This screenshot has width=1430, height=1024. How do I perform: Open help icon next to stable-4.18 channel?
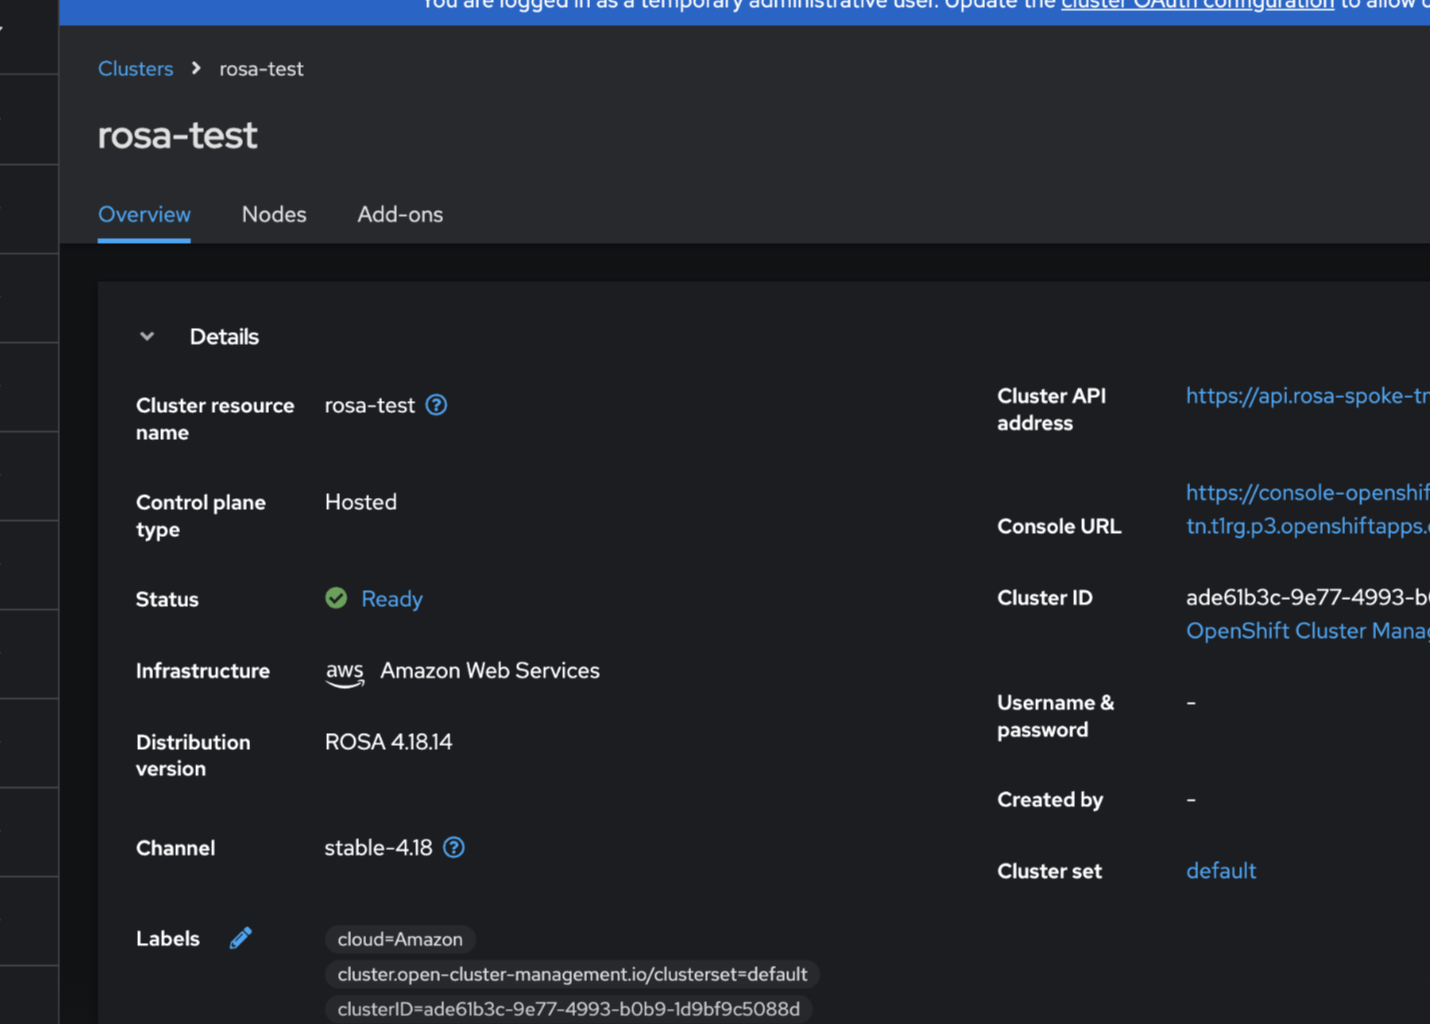(454, 848)
